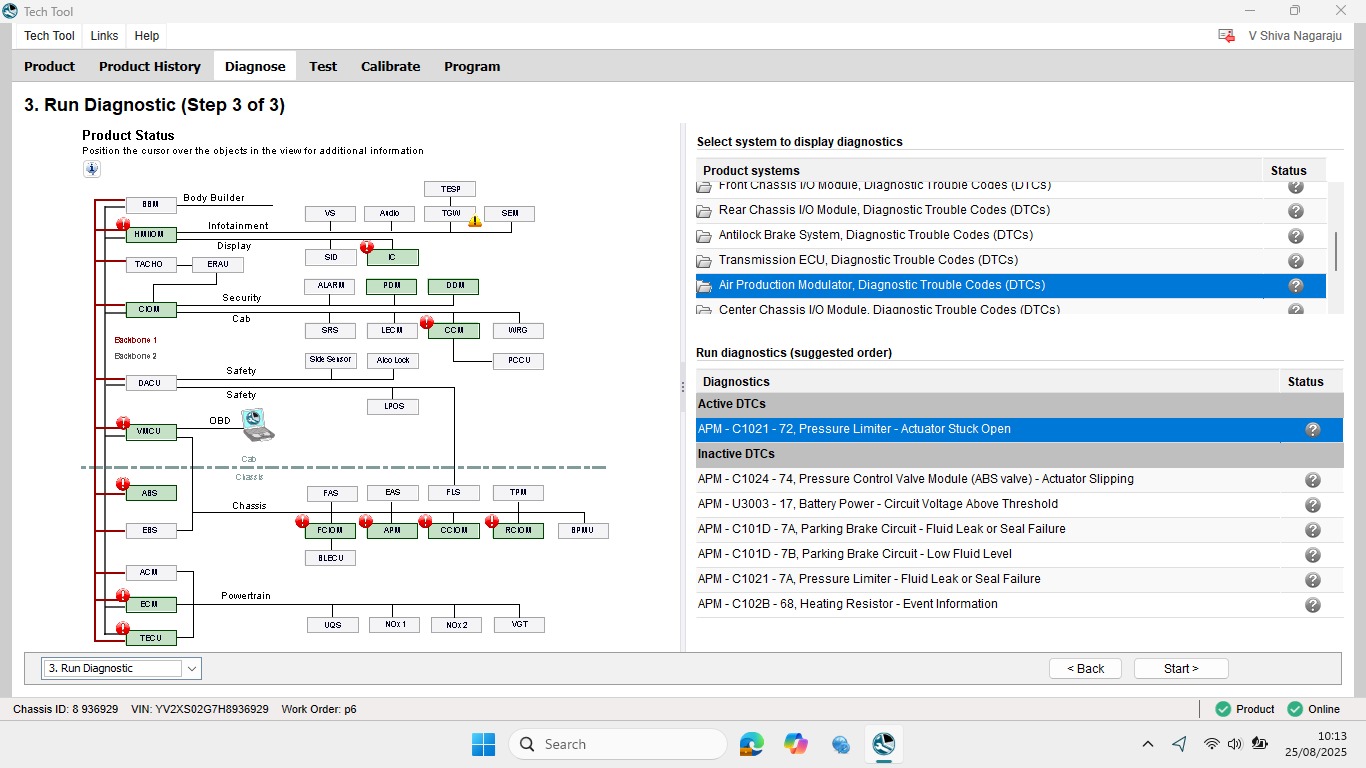Click the HMIOM node in the diagram
Screen dimensions: 1366x768
click(x=151, y=235)
